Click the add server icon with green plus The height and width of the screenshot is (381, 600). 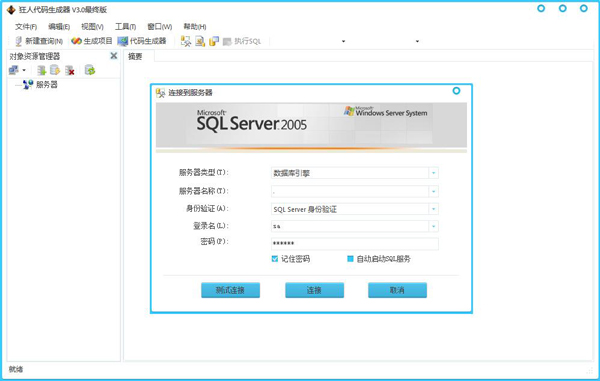click(x=41, y=70)
